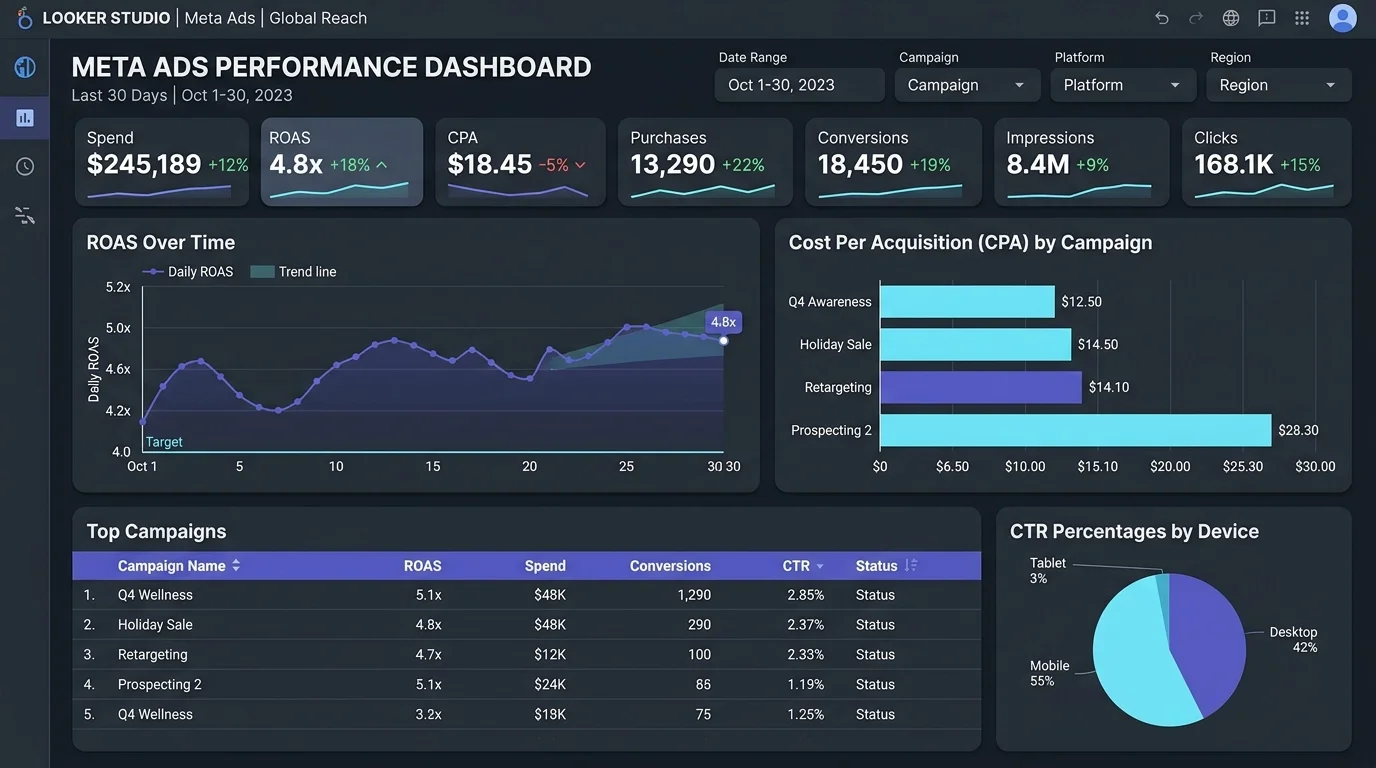Click the Top Campaigns table title
The width and height of the screenshot is (1376, 768).
(157, 531)
